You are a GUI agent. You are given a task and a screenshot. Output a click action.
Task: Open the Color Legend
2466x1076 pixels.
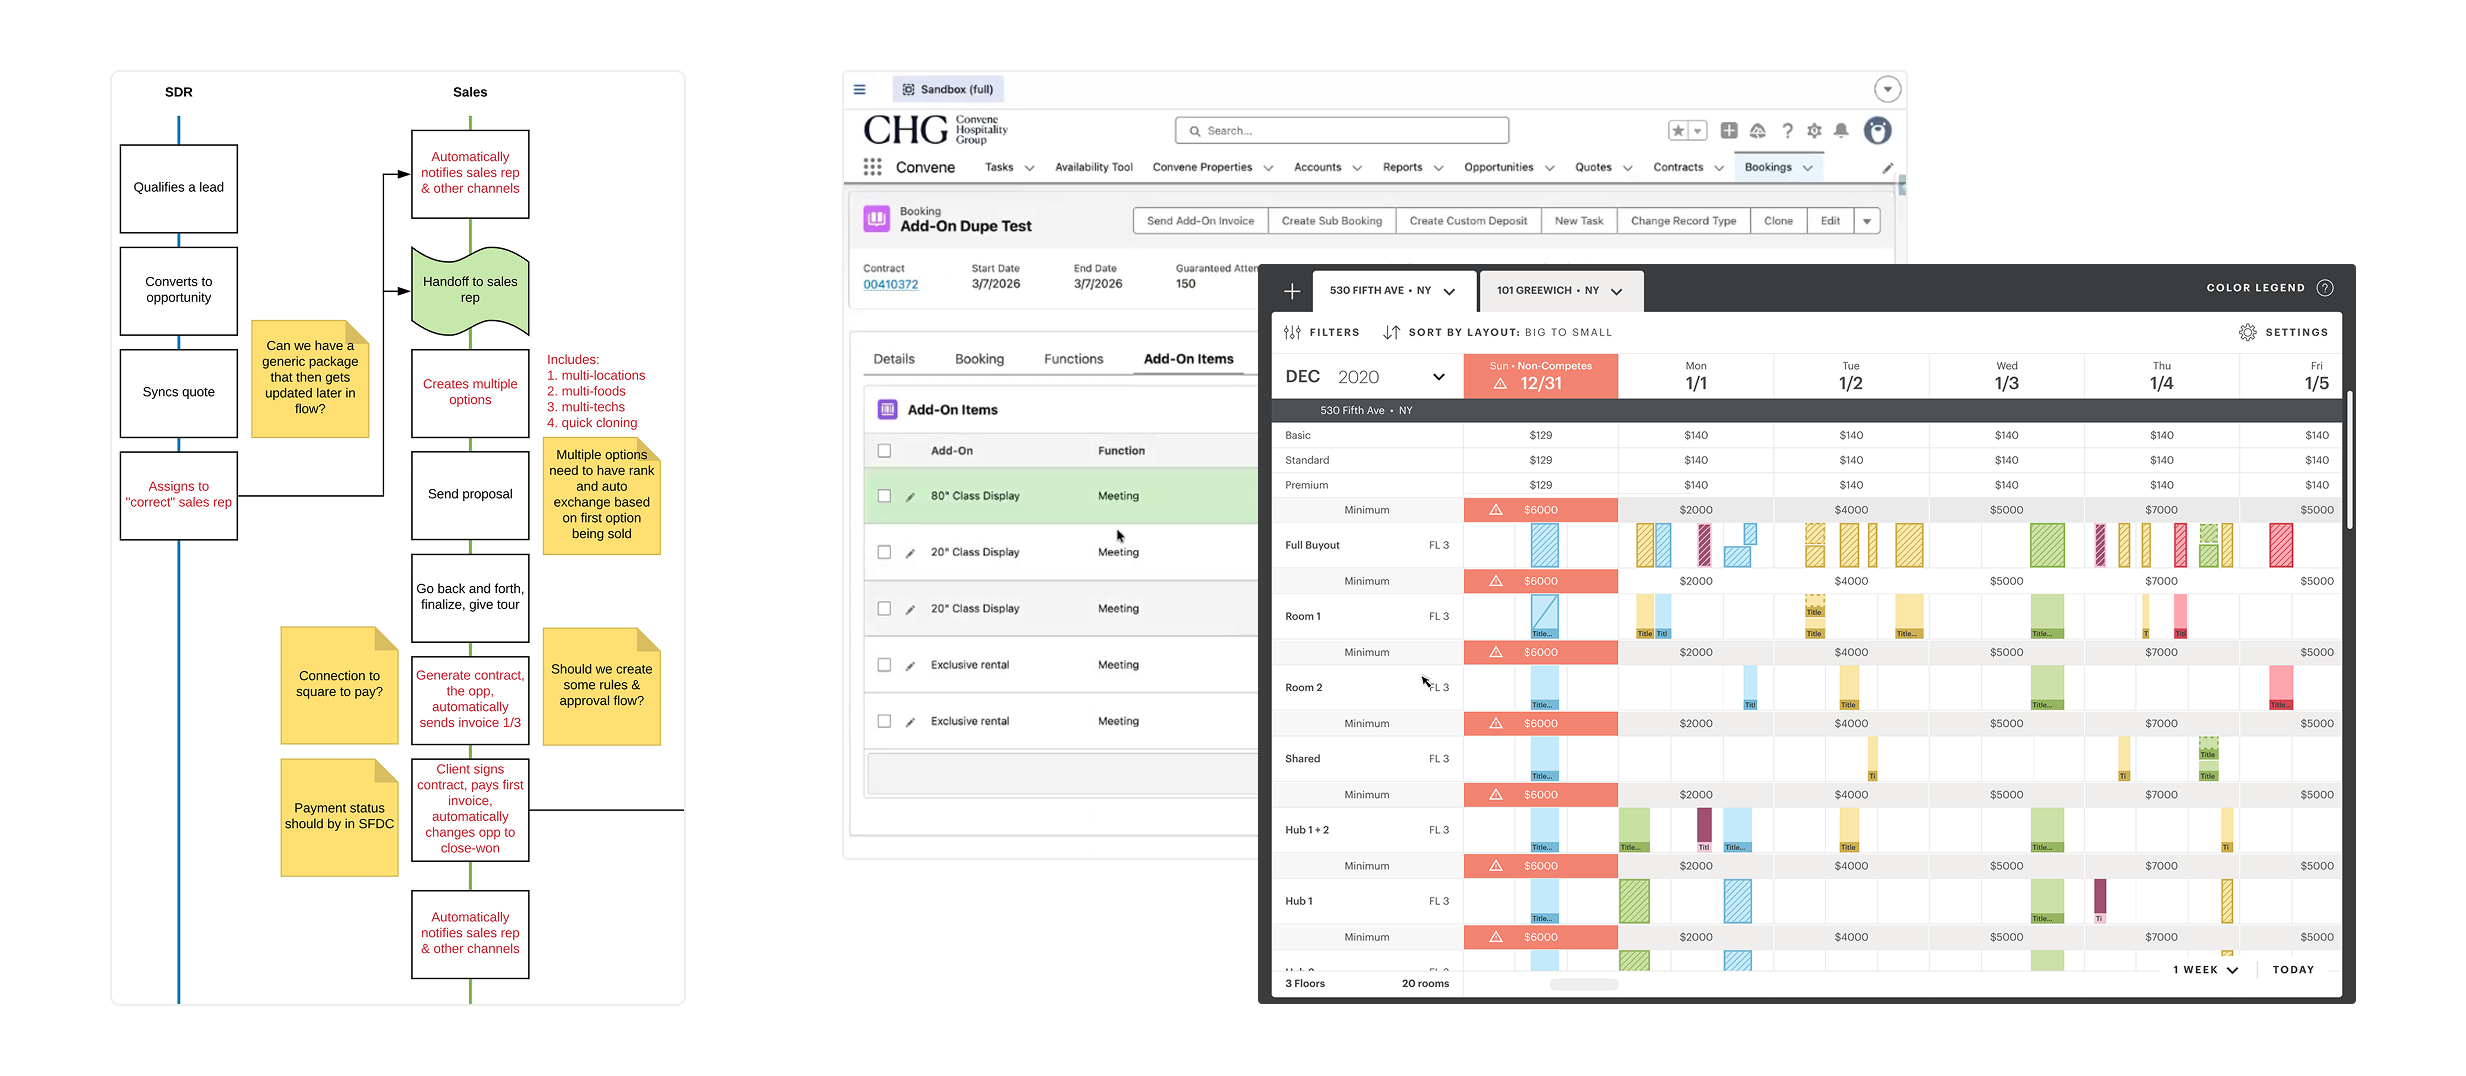2268,287
